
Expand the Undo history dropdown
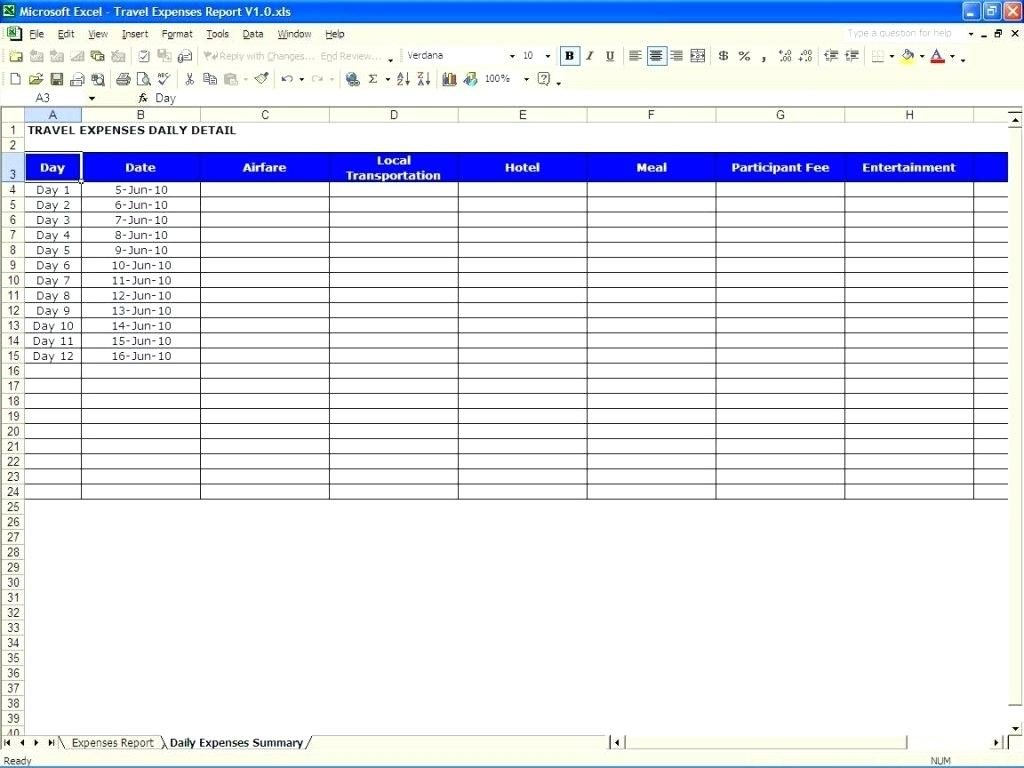point(301,79)
